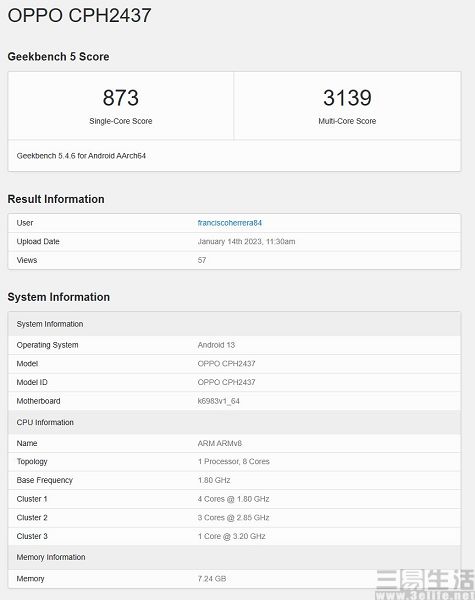
Task: Click the Memory Information header row
Action: [234, 557]
